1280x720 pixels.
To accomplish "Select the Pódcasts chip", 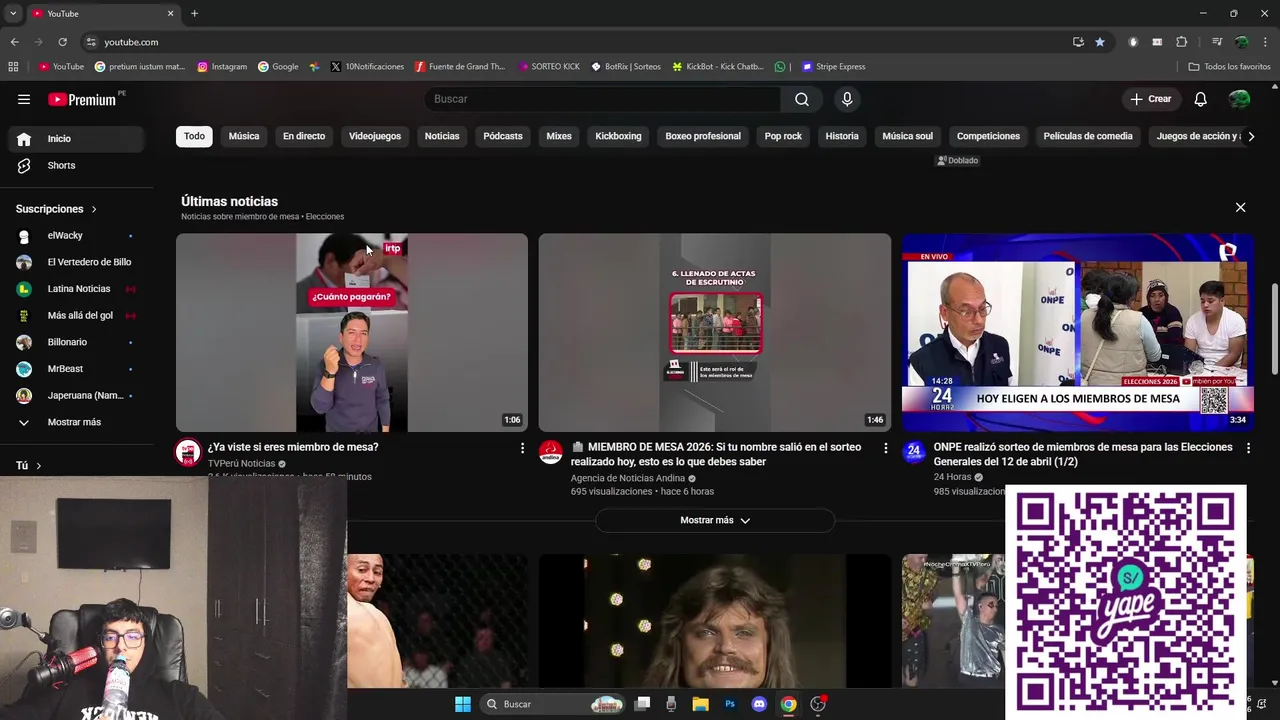I will [503, 136].
